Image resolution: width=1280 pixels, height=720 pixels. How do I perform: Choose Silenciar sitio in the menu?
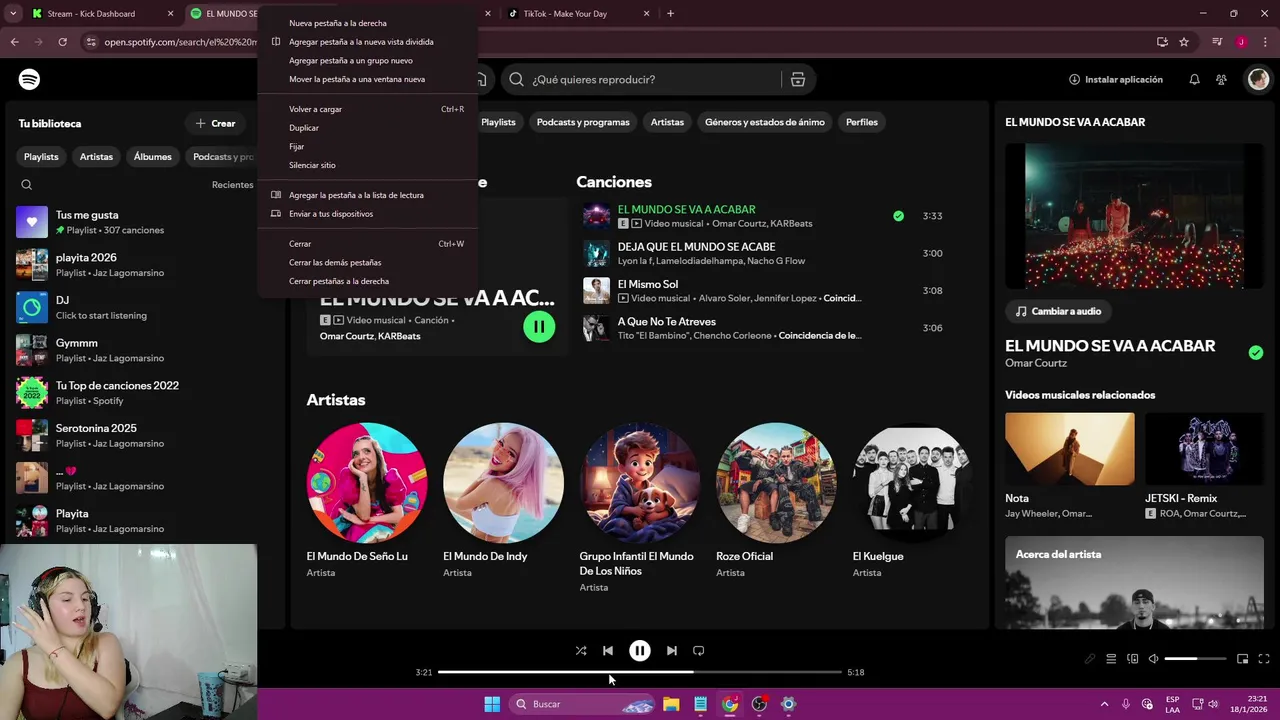[x=367, y=165]
